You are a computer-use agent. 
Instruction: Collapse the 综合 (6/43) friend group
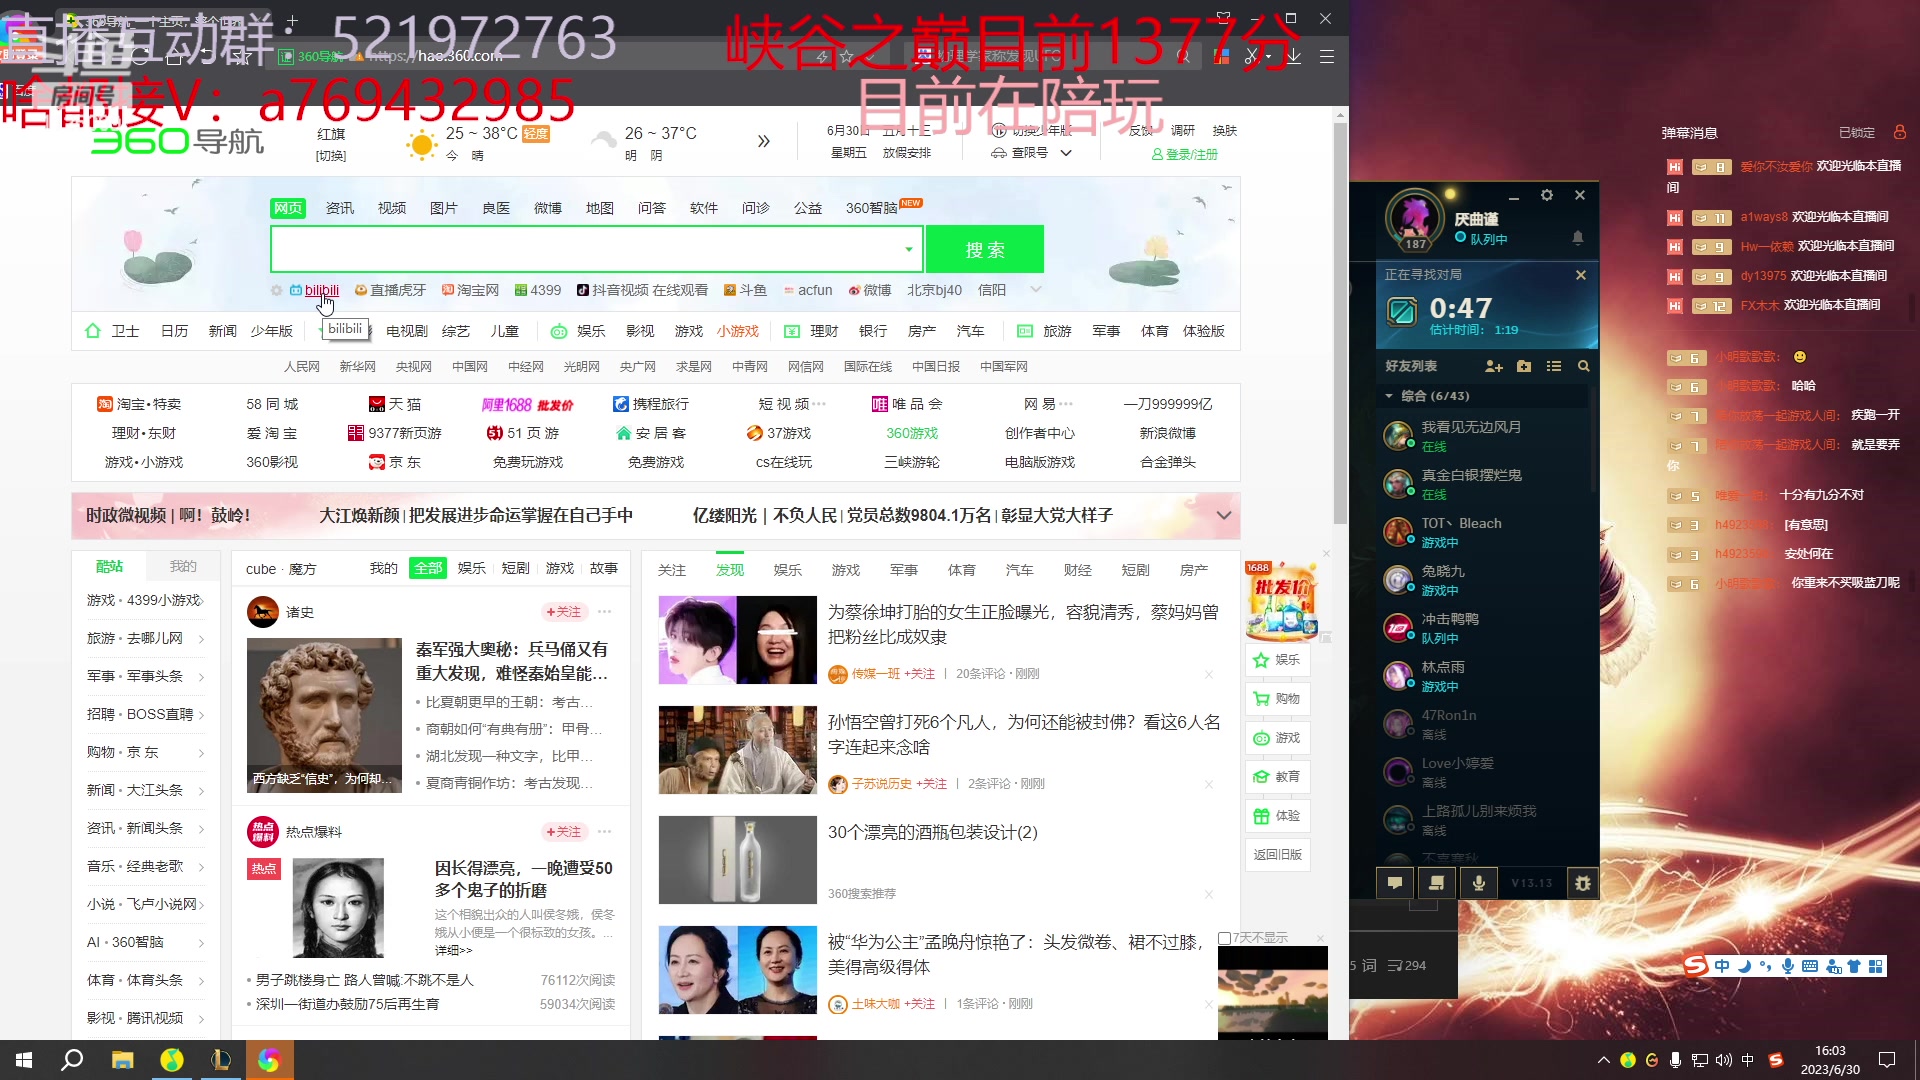click(x=1389, y=396)
